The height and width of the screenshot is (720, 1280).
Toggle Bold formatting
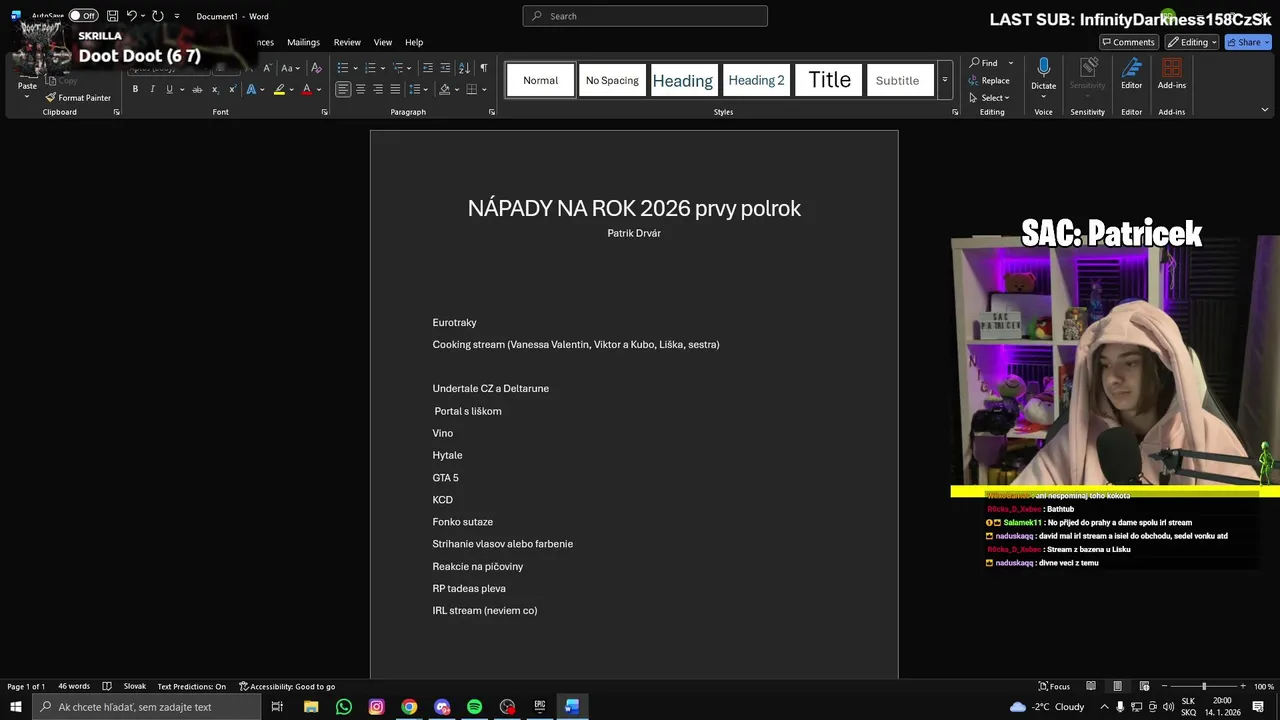135,89
